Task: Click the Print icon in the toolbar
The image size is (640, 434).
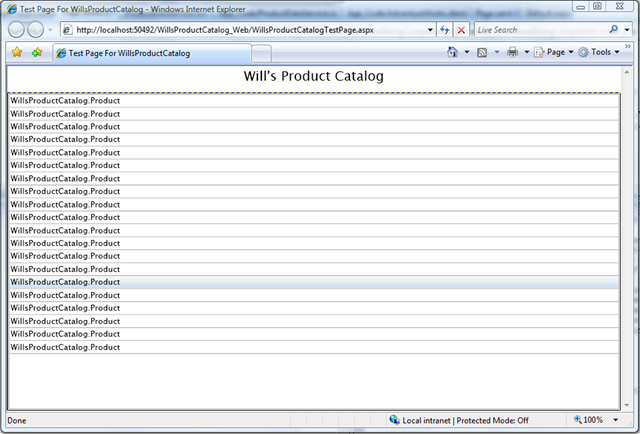Action: click(512, 52)
